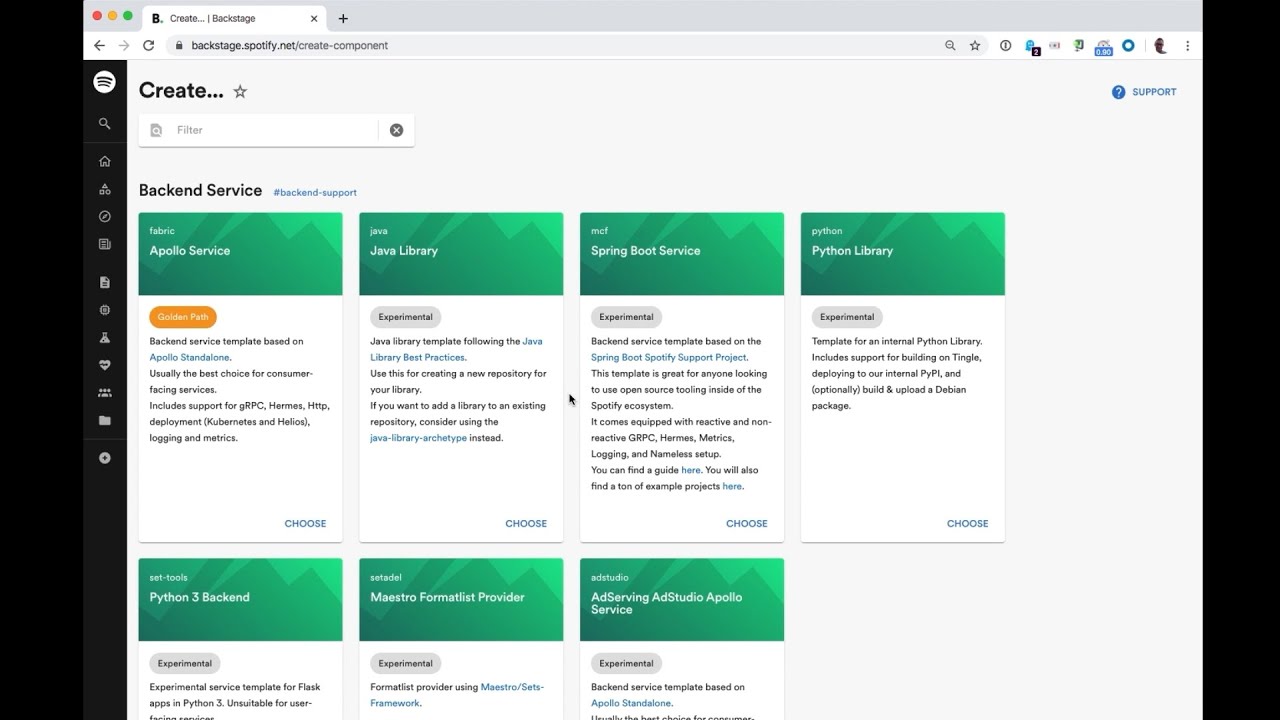Choose the Python Library template
This screenshot has width=1280, height=720.
[x=967, y=523]
